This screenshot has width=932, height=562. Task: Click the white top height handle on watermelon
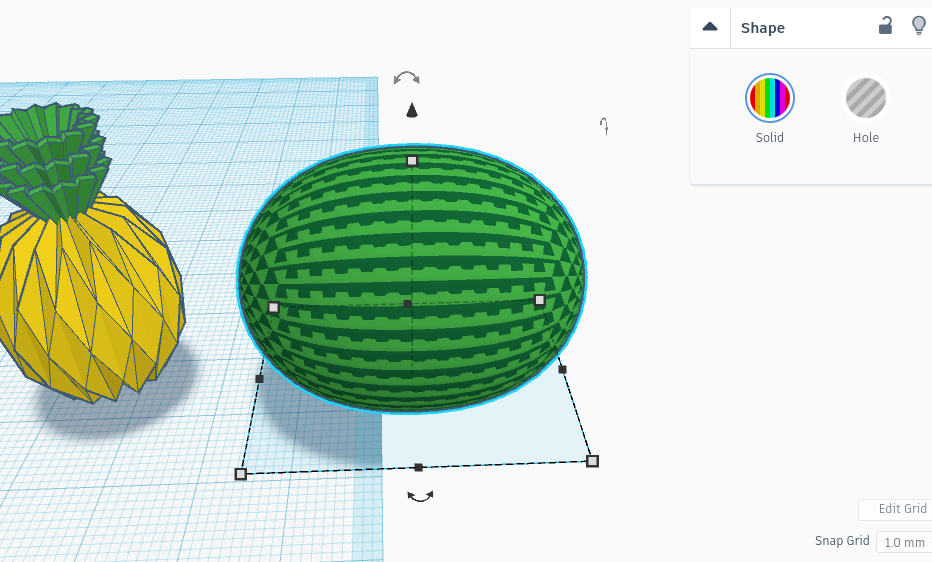pyautogui.click(x=412, y=161)
